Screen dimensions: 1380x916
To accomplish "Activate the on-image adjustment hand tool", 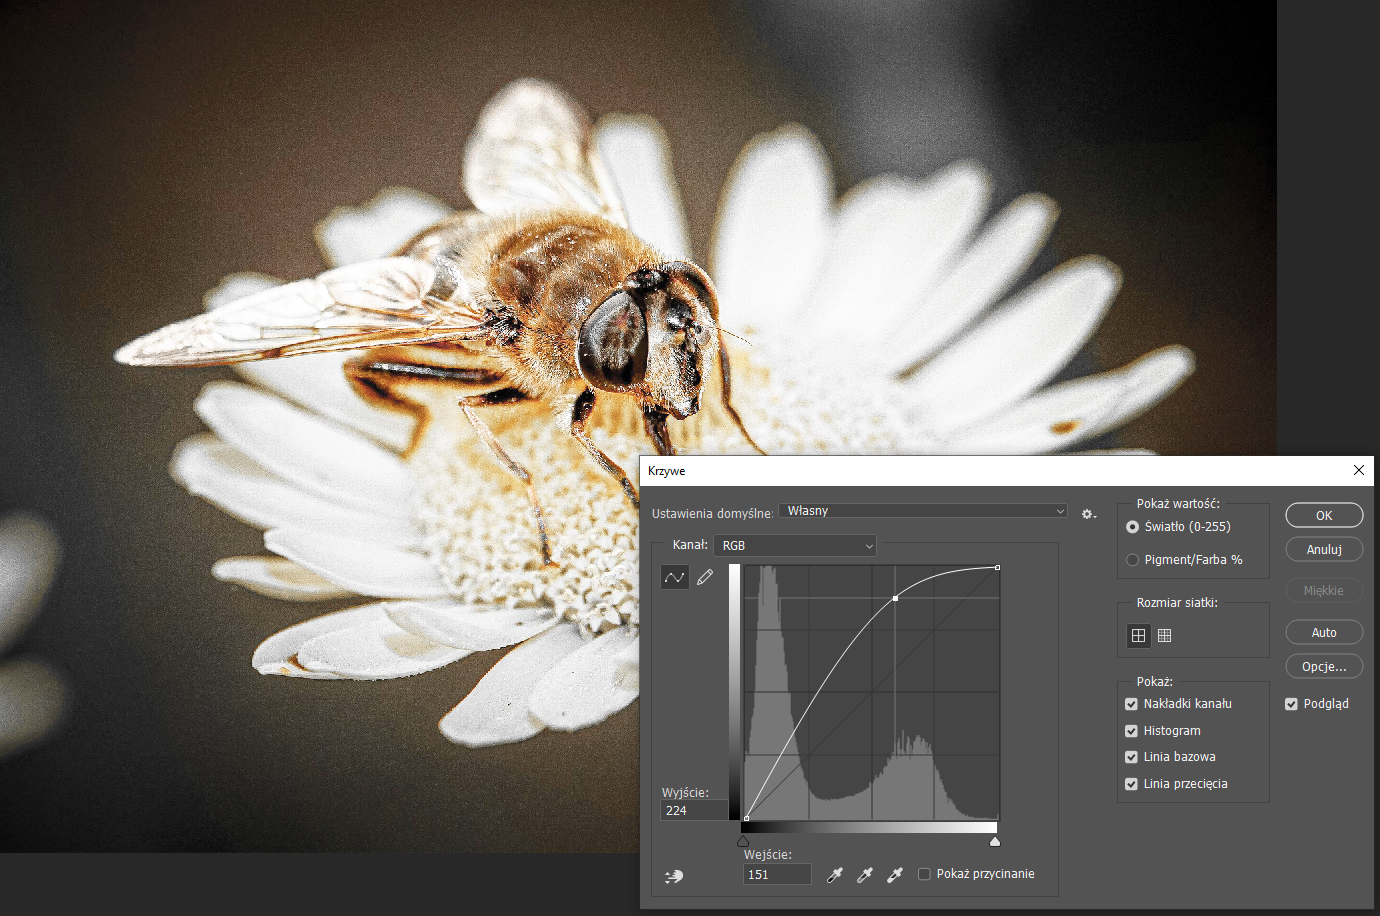I will coord(674,876).
